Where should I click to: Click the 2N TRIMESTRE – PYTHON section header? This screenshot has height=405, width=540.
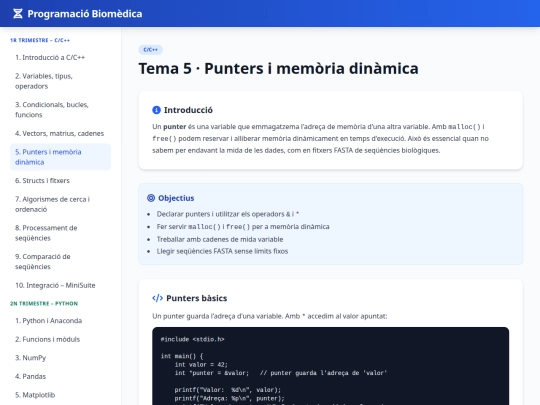point(44,303)
